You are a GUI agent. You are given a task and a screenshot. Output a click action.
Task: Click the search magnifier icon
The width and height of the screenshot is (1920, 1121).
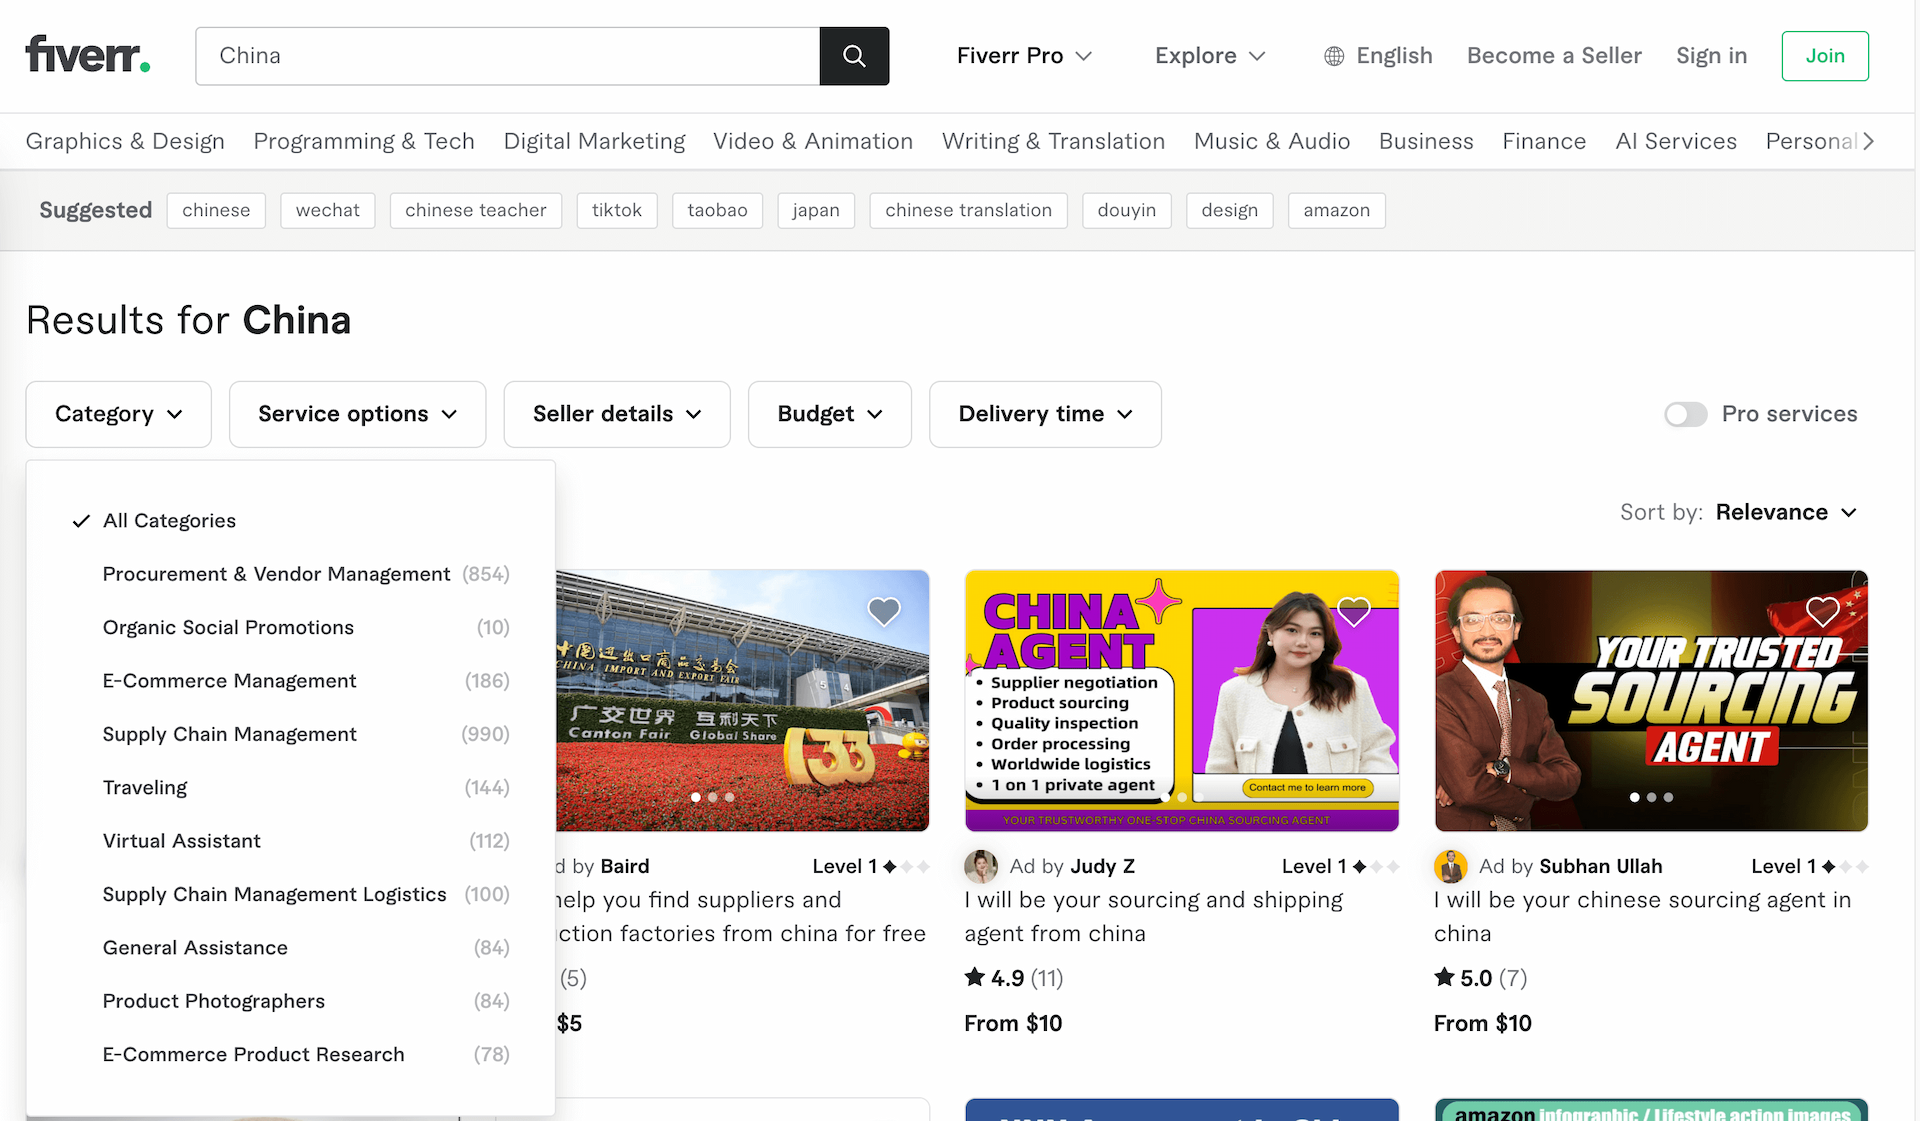(x=854, y=56)
